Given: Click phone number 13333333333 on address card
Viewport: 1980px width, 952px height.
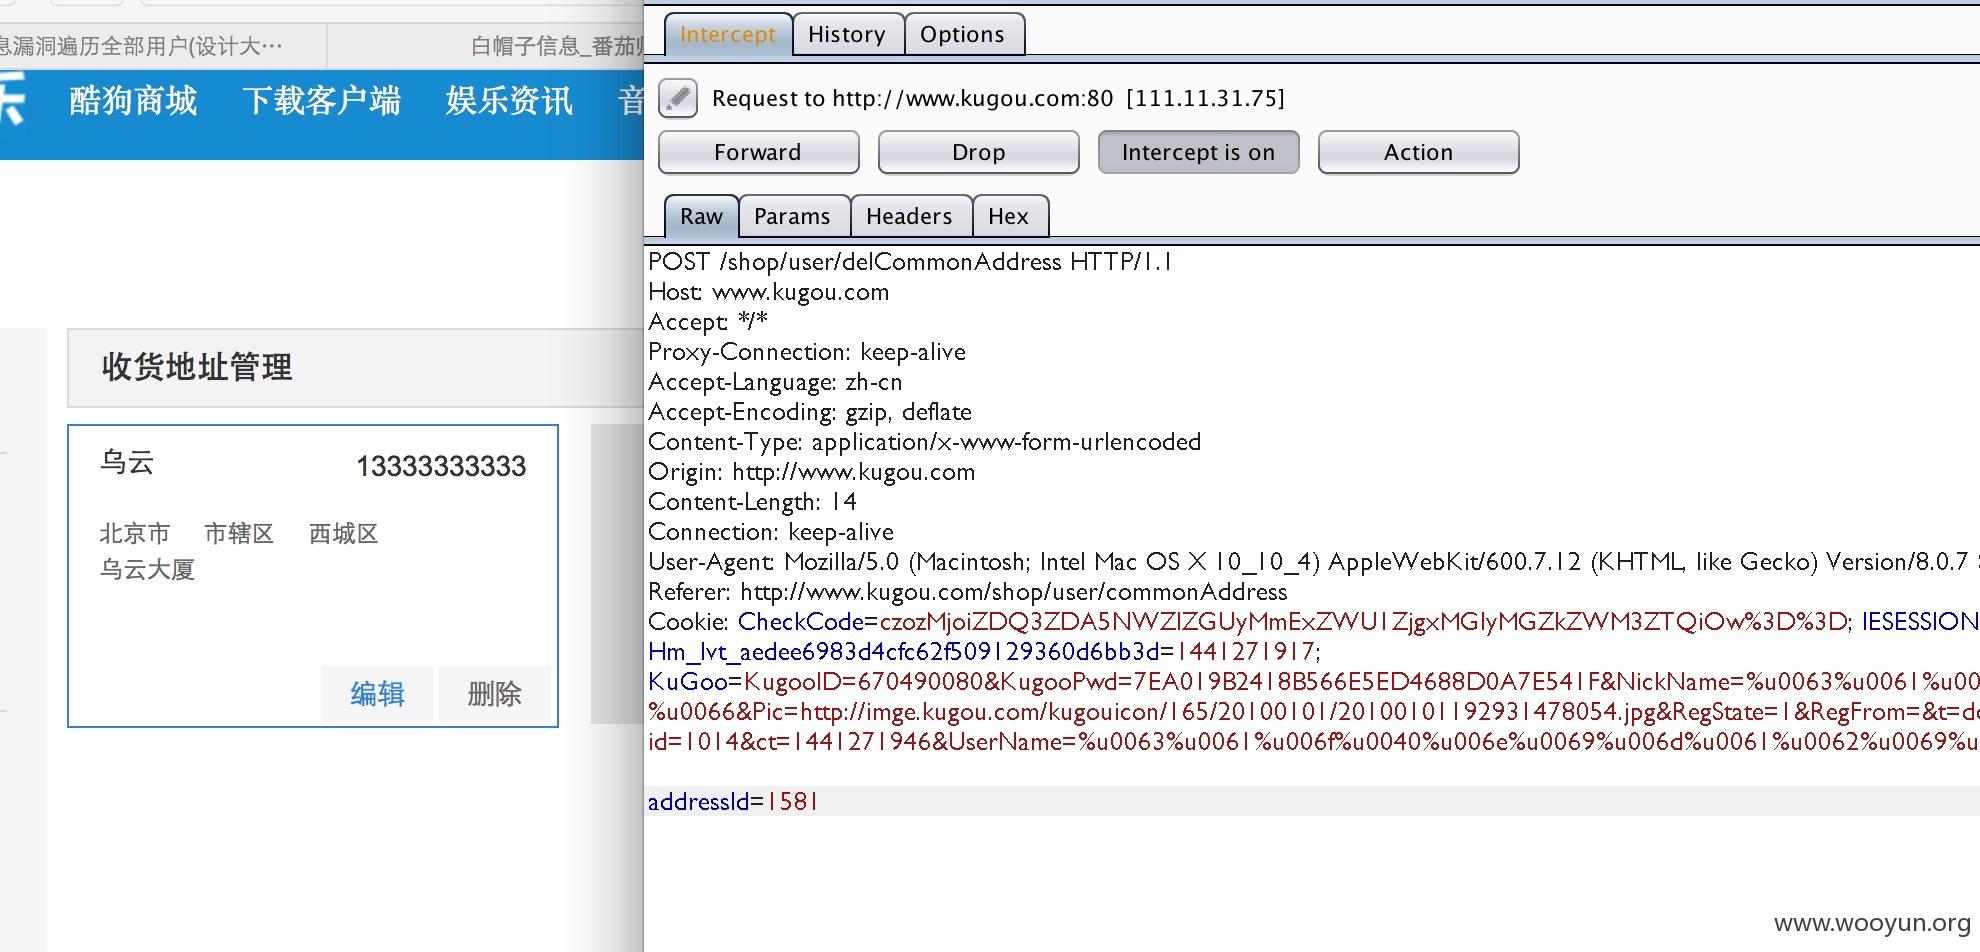Looking at the screenshot, I should coord(441,466).
